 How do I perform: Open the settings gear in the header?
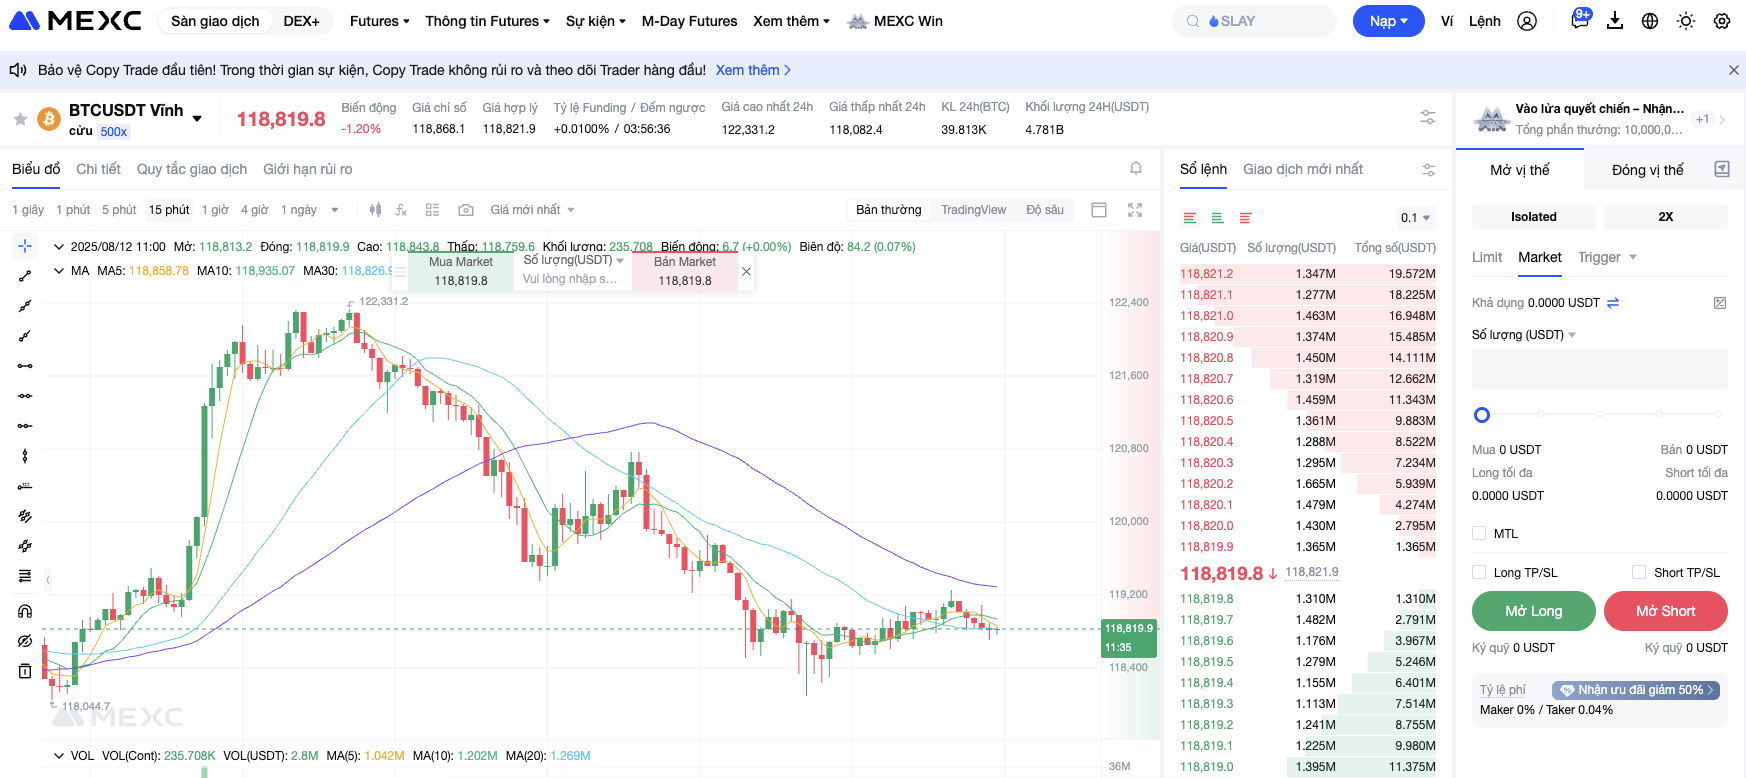click(1722, 21)
